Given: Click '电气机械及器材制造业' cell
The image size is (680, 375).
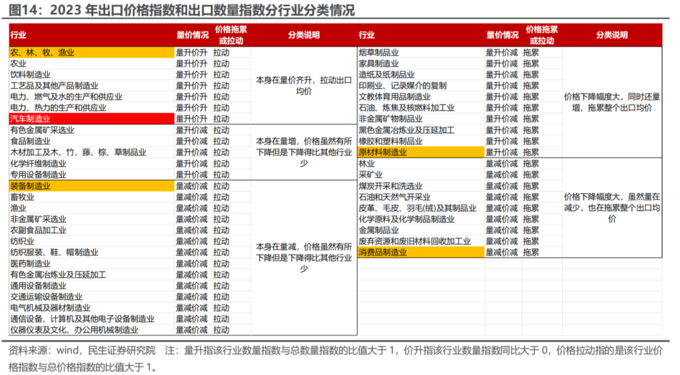Looking at the screenshot, I should 50,308.
